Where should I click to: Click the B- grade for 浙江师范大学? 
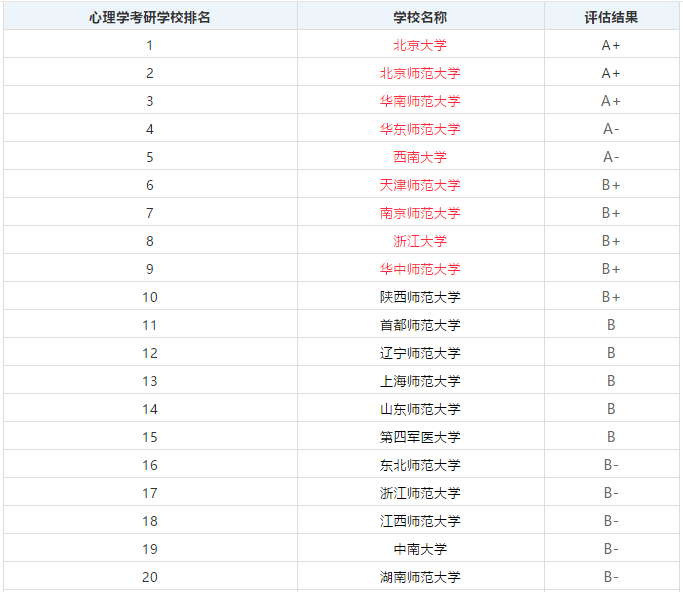[611, 493]
